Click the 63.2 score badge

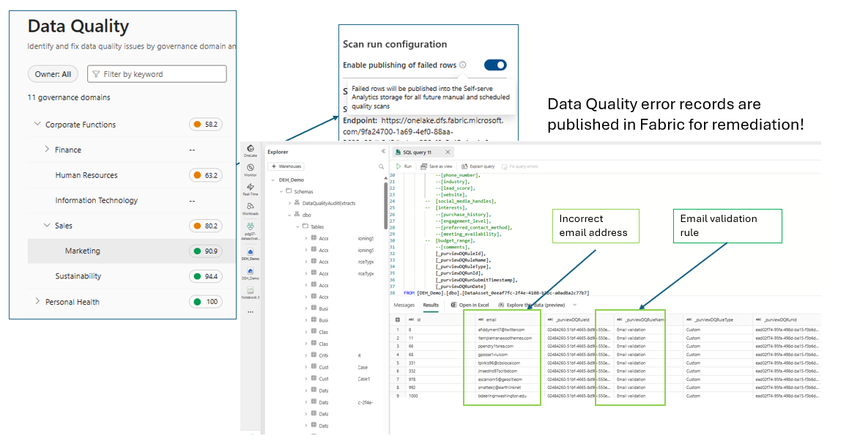click(206, 176)
